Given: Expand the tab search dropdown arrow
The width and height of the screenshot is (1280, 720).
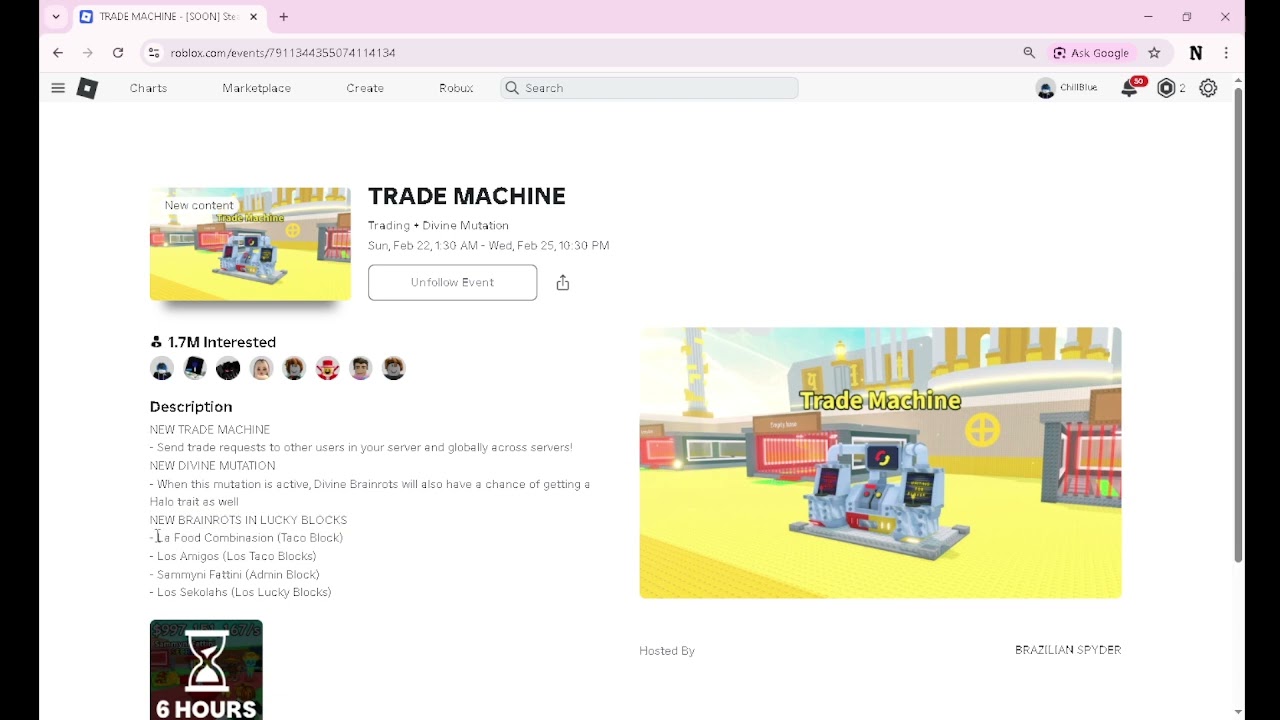Looking at the screenshot, I should pyautogui.click(x=56, y=17).
